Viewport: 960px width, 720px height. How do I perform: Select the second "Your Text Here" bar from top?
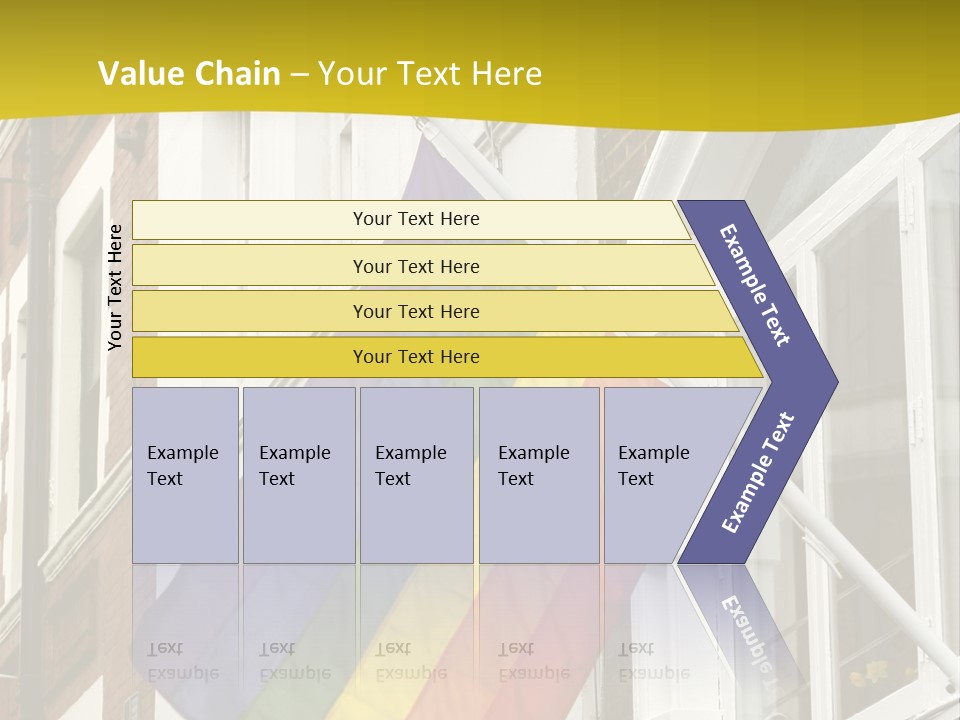pos(415,266)
